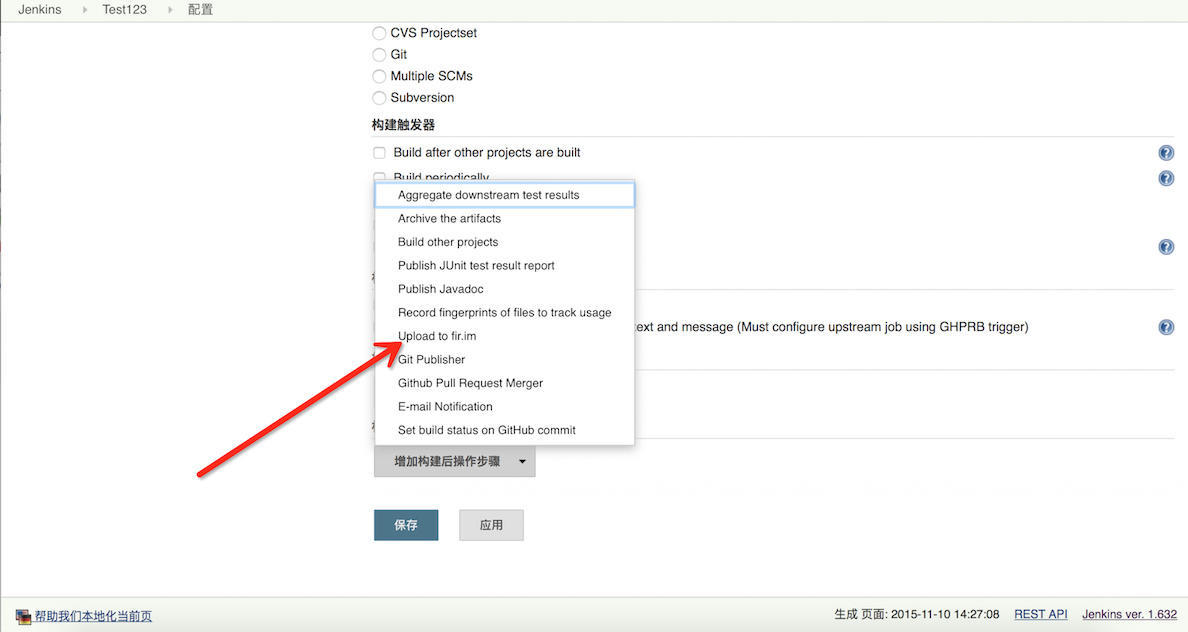This screenshot has height=632, width=1188.
Task: Expand breadcrumb arrow after Jenkins
Action: coord(84,10)
